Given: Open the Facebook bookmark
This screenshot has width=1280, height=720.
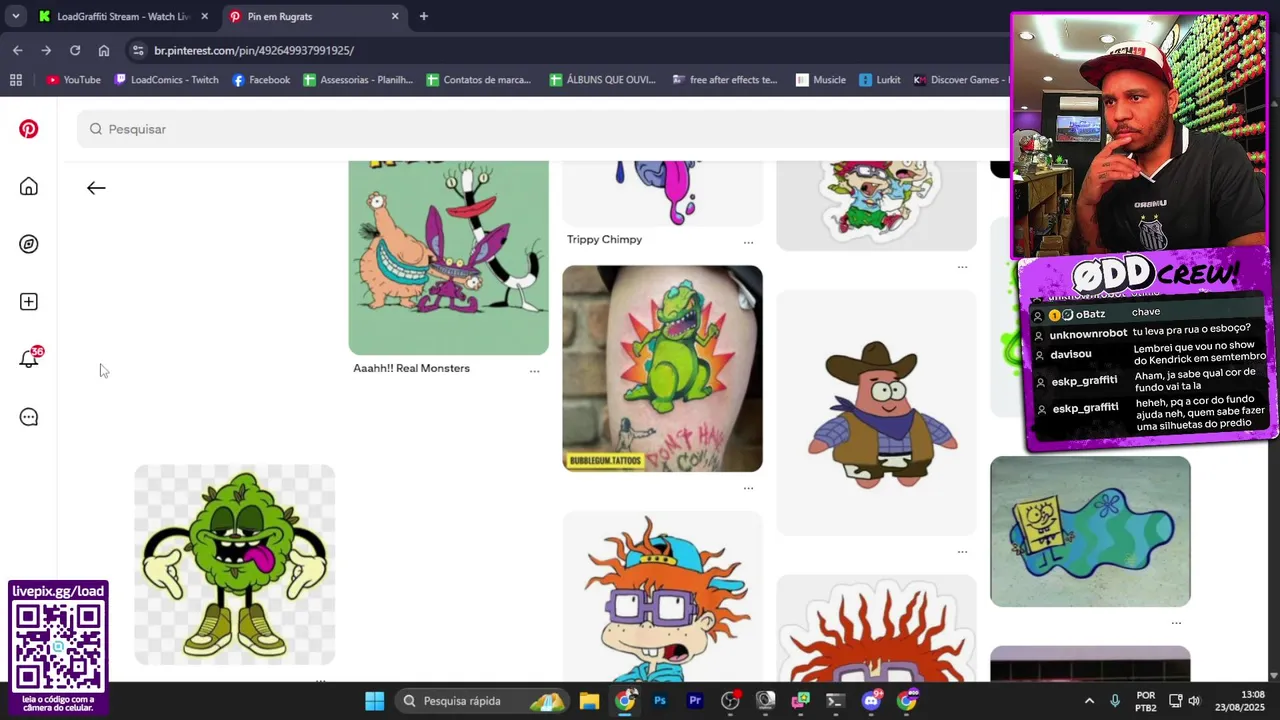Looking at the screenshot, I should pyautogui.click(x=261, y=80).
